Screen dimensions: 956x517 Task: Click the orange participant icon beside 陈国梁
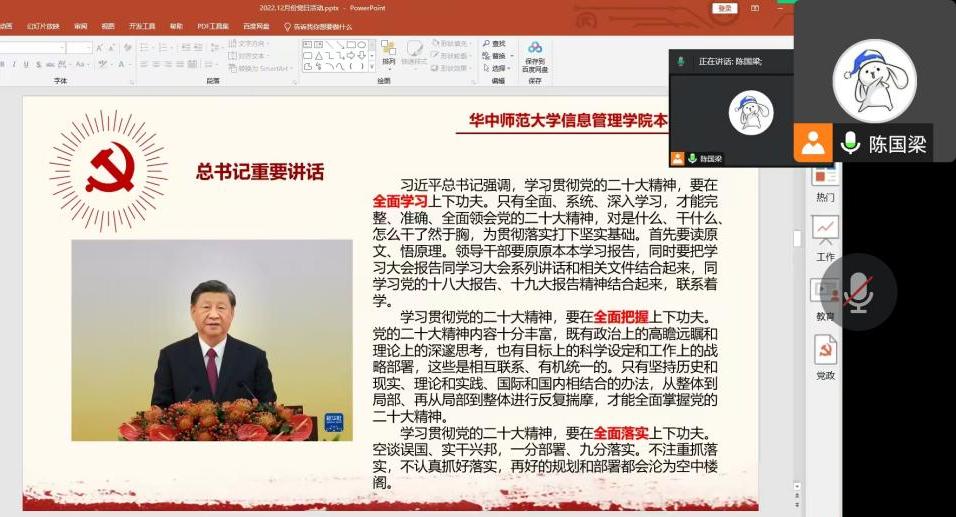pos(813,143)
